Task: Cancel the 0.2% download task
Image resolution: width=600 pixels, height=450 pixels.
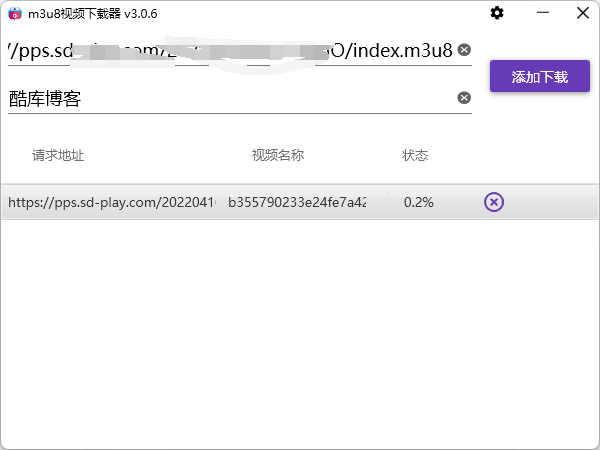Action: point(494,202)
